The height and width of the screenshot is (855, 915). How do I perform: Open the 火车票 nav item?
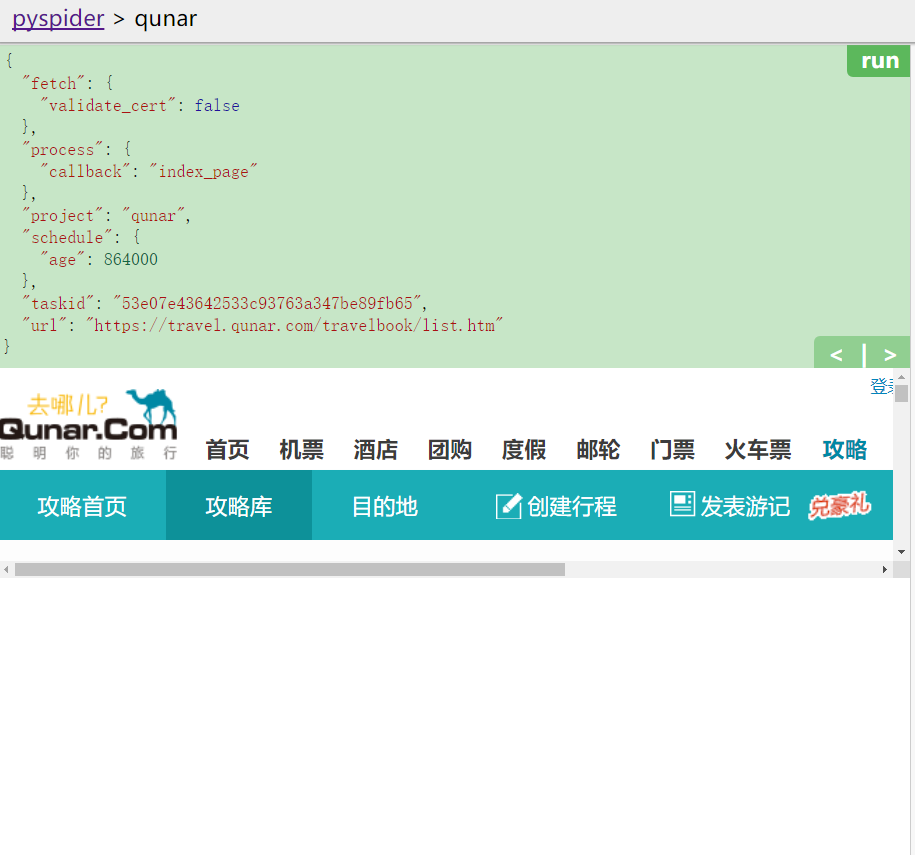point(757,450)
